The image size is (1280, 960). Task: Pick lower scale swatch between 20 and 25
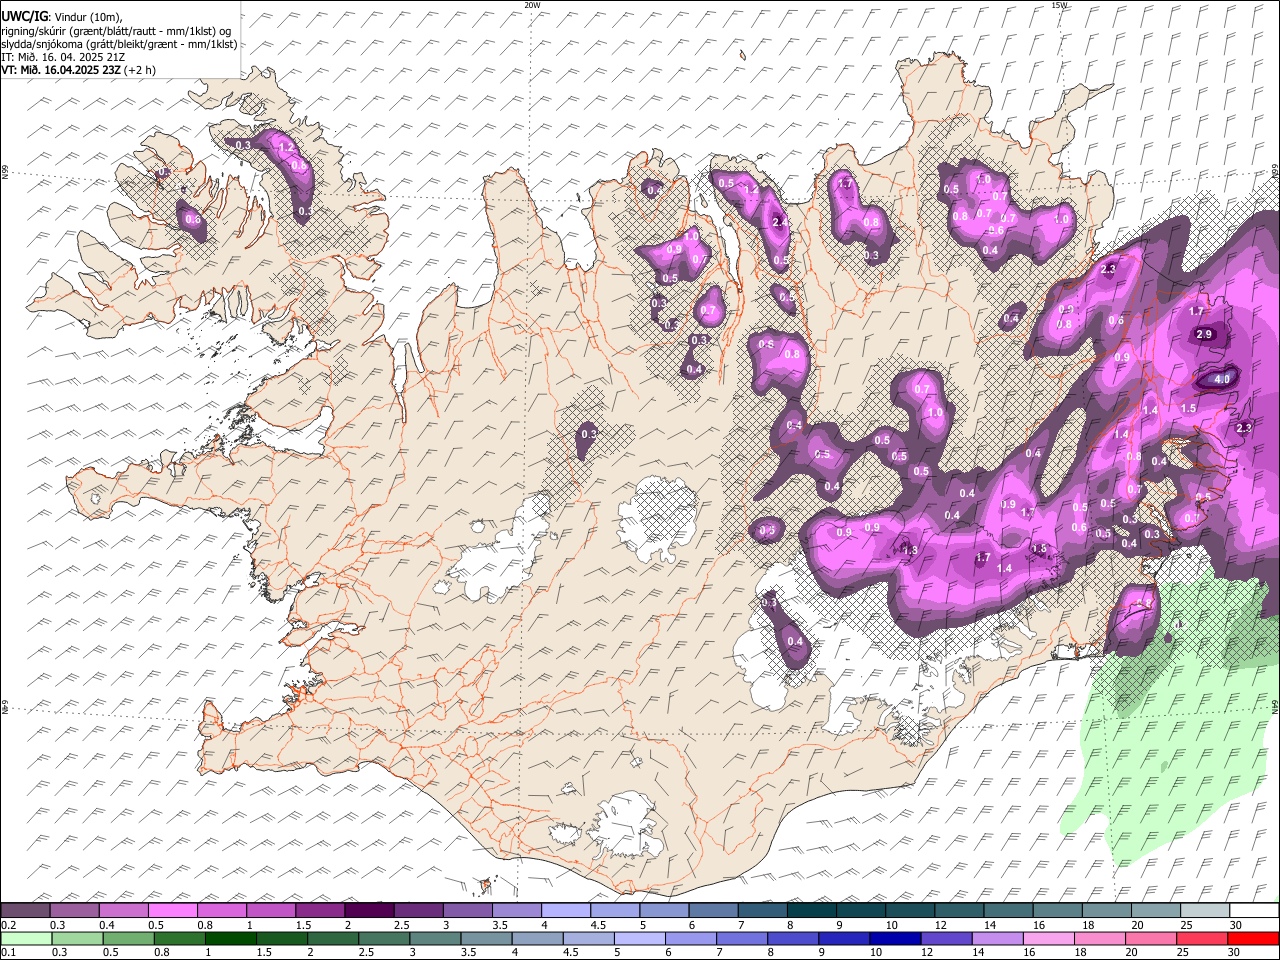click(x=1149, y=938)
